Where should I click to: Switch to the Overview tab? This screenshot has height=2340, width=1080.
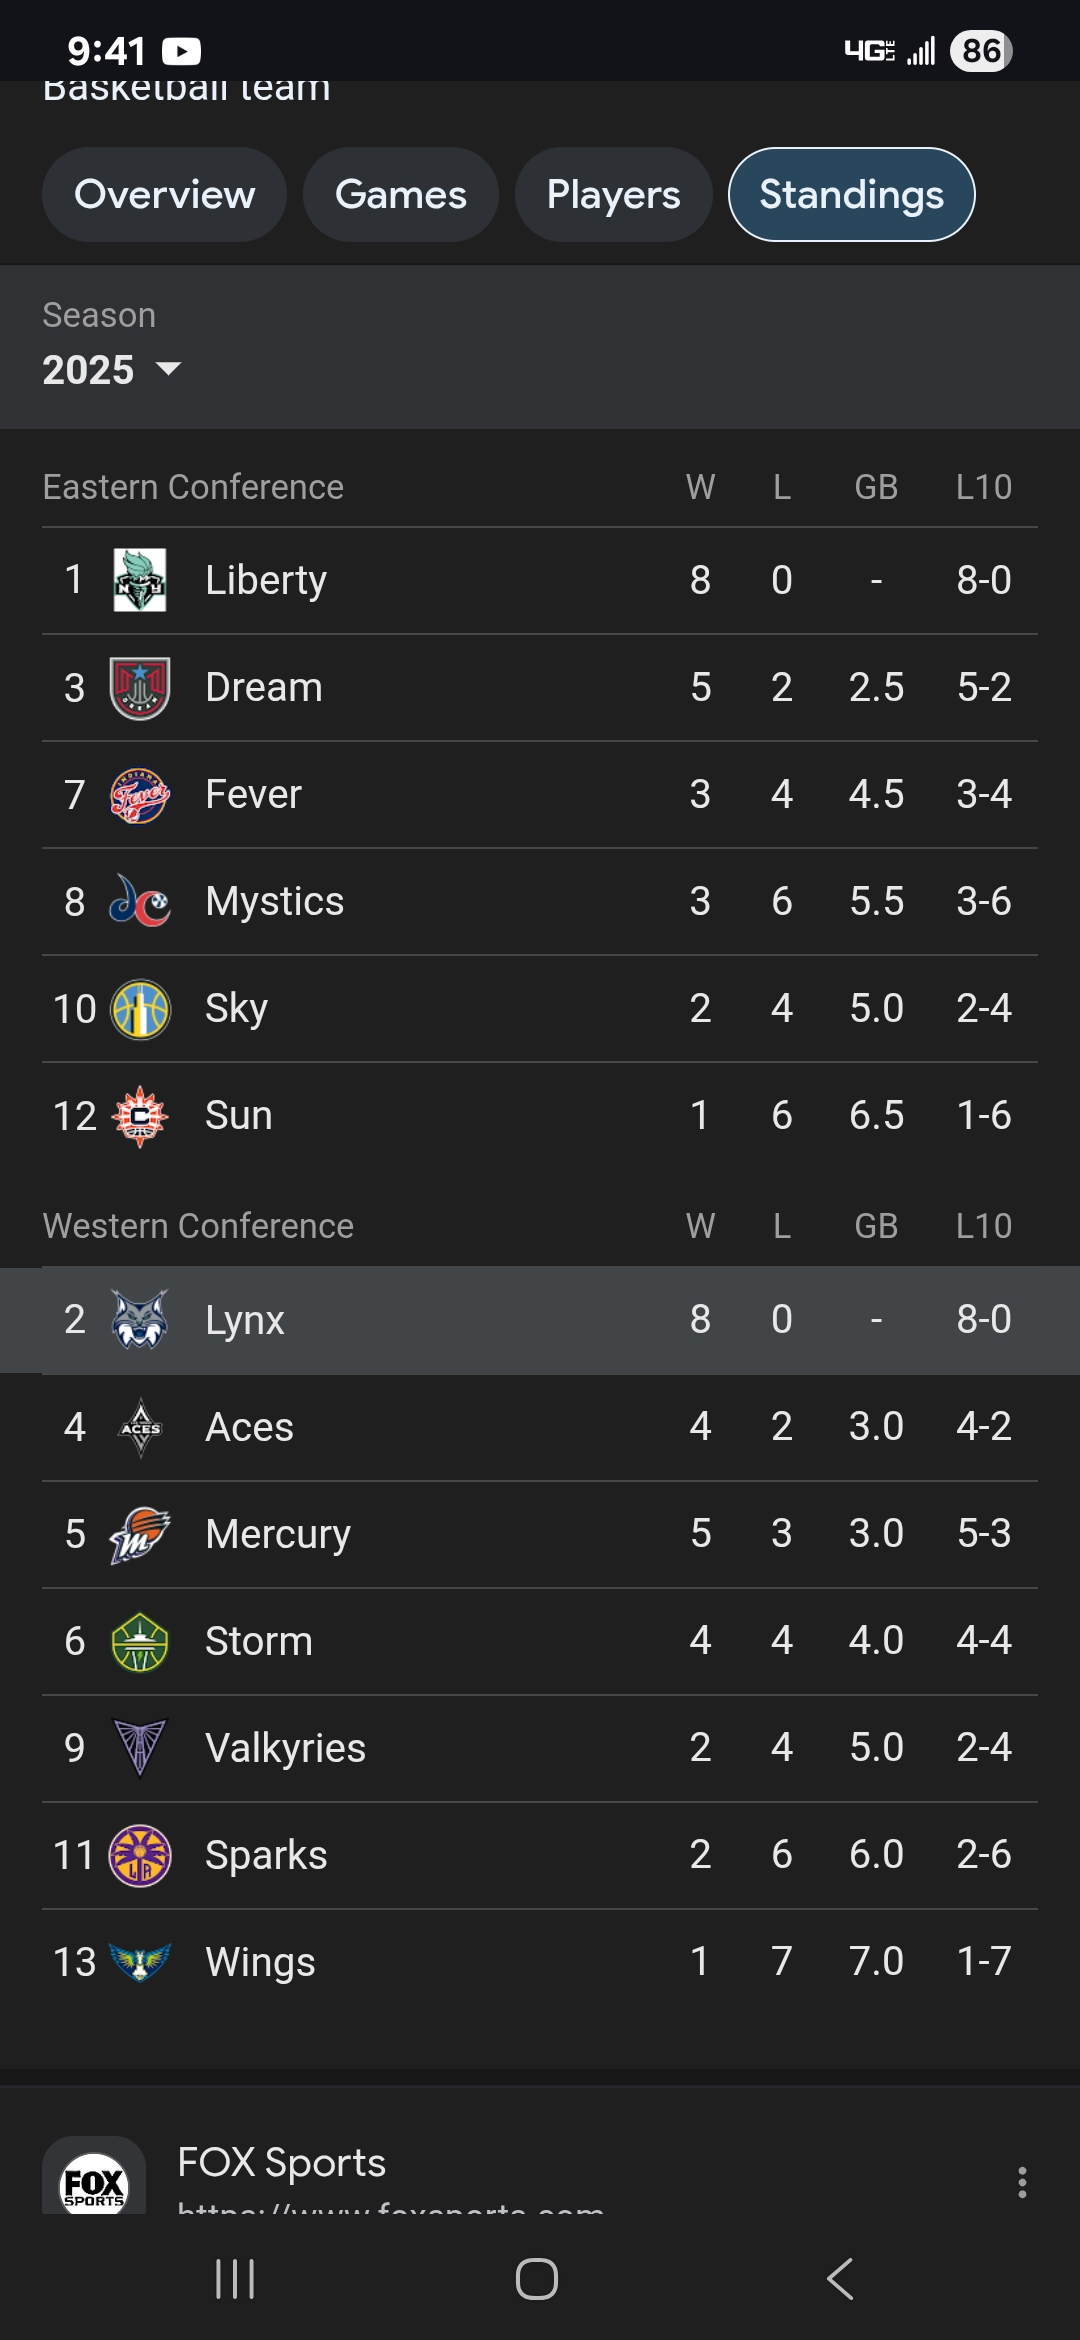click(164, 195)
